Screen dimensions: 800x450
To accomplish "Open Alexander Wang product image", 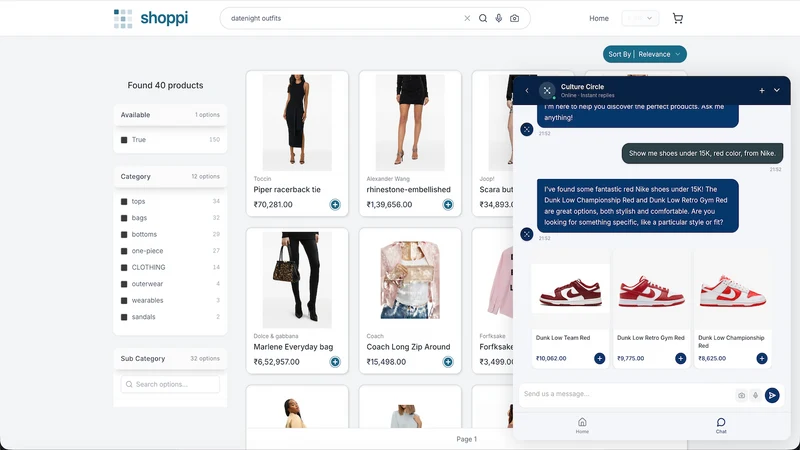I will point(410,122).
